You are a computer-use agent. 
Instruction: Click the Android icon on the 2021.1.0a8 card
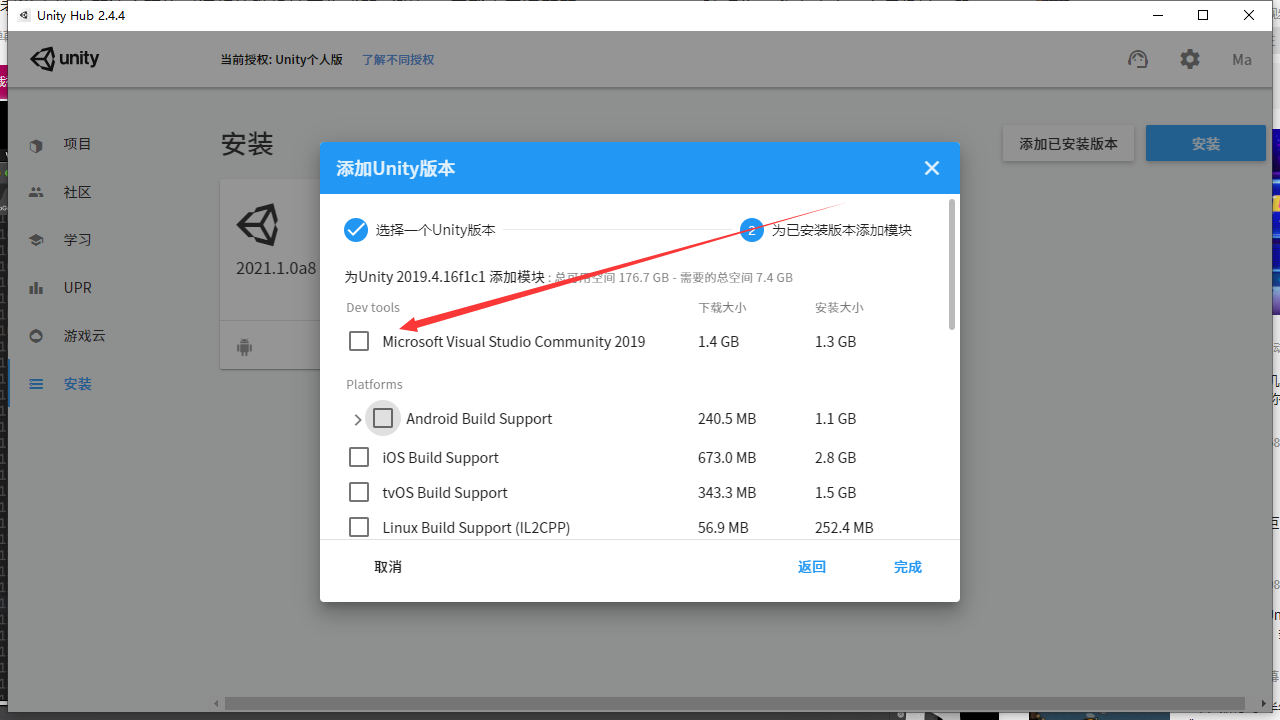(244, 345)
